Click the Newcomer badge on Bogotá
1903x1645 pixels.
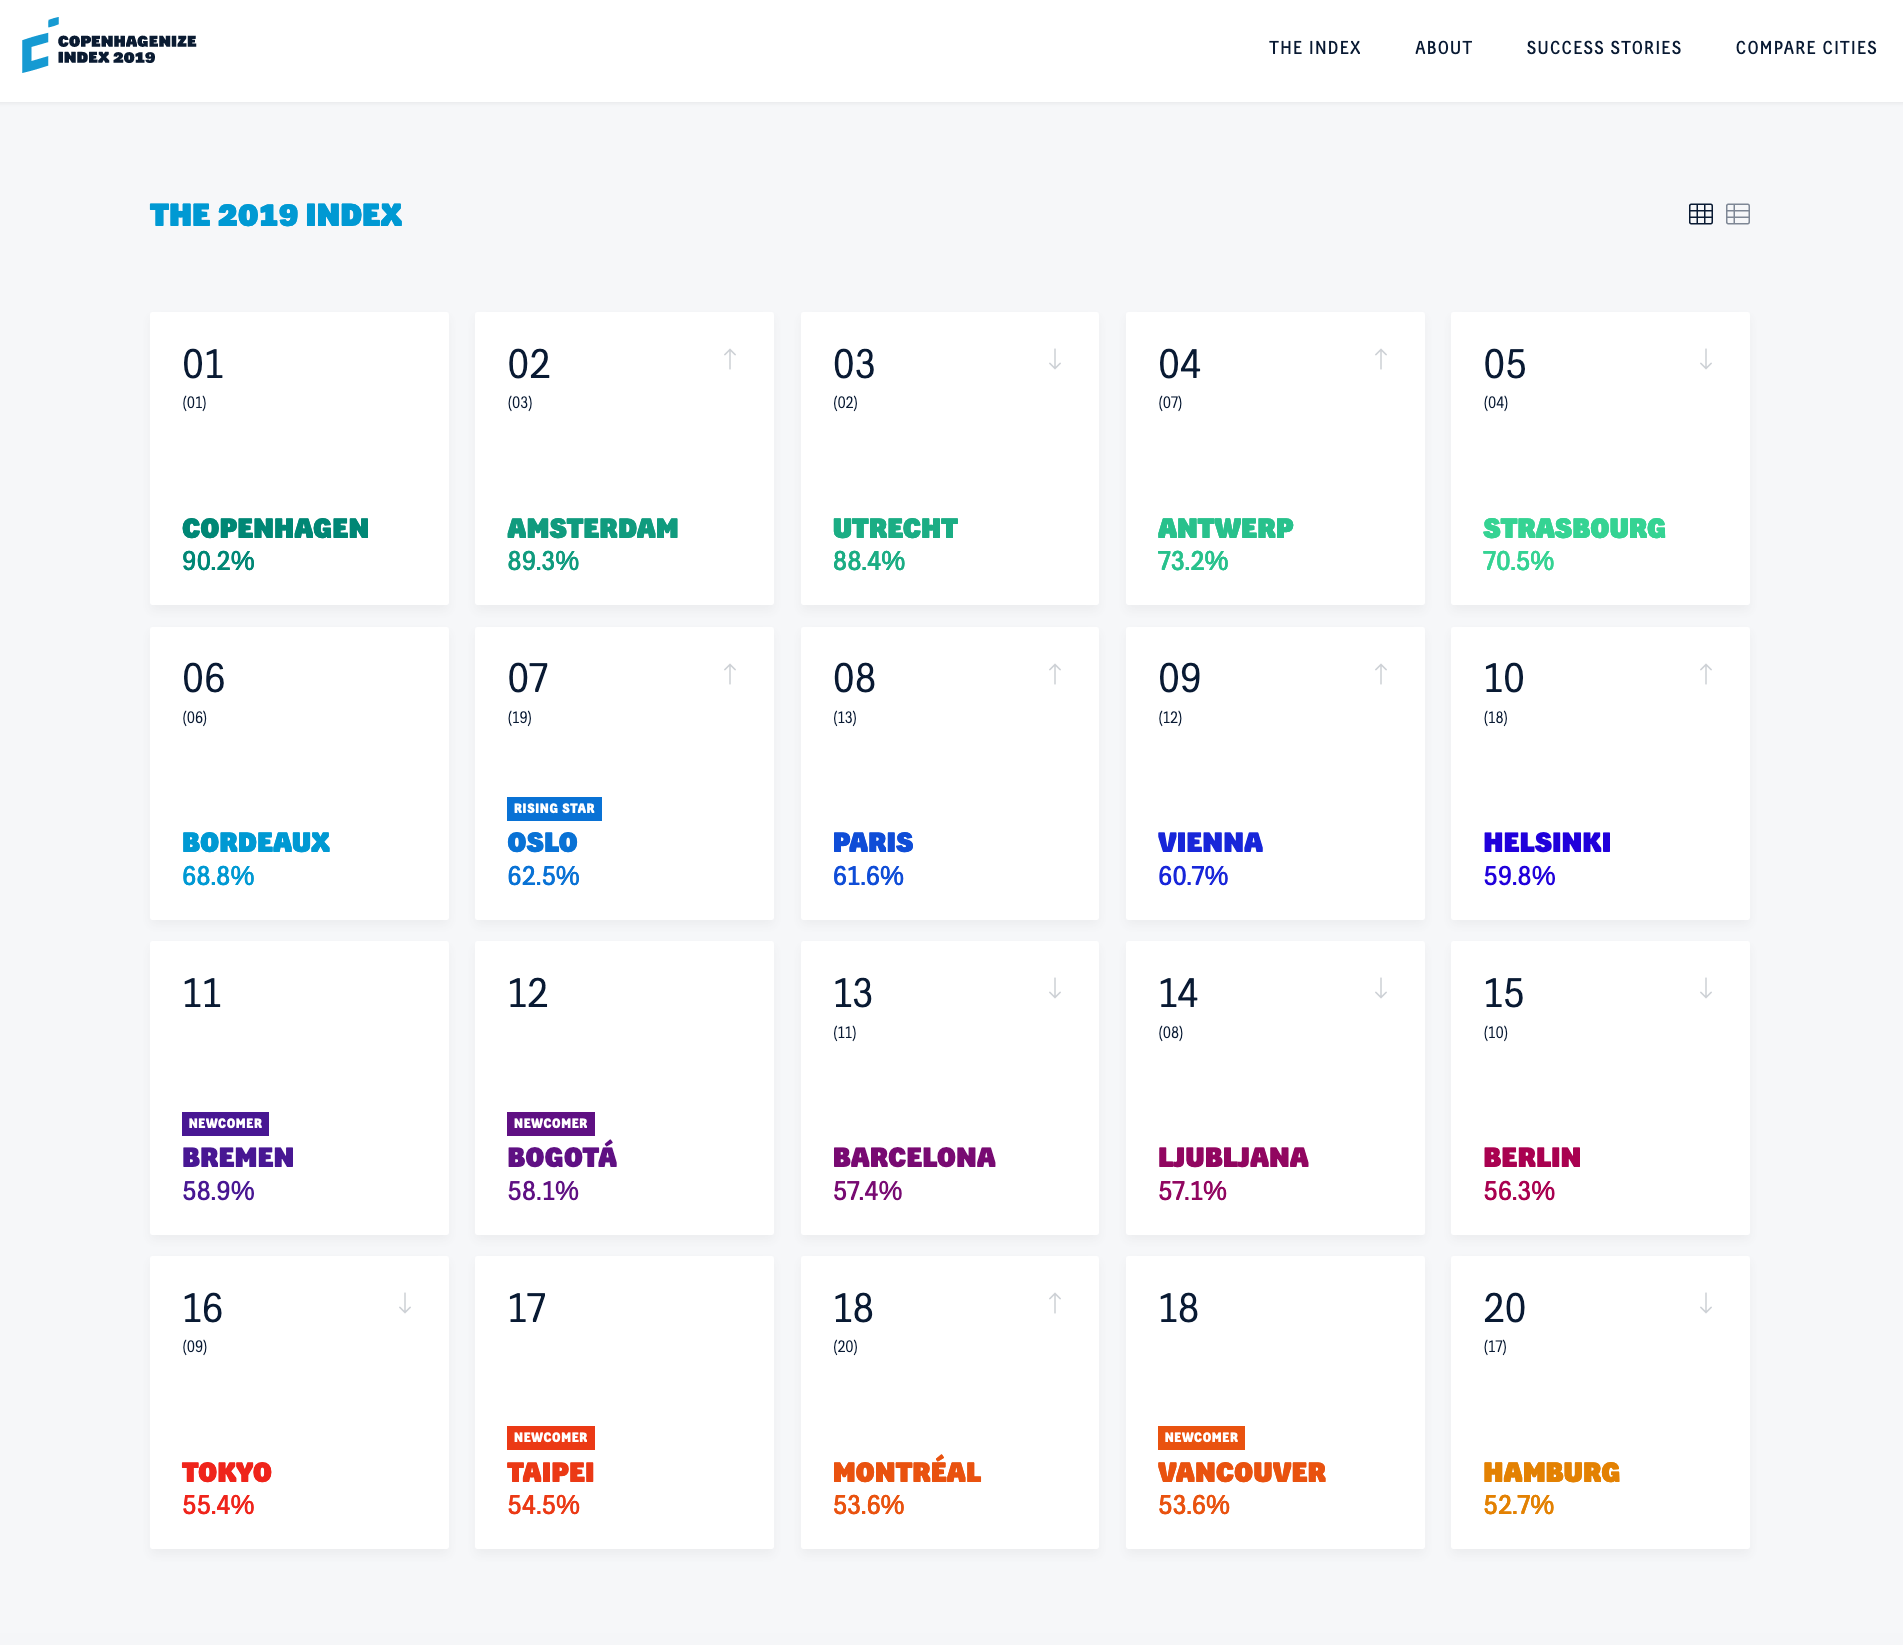tap(551, 1123)
